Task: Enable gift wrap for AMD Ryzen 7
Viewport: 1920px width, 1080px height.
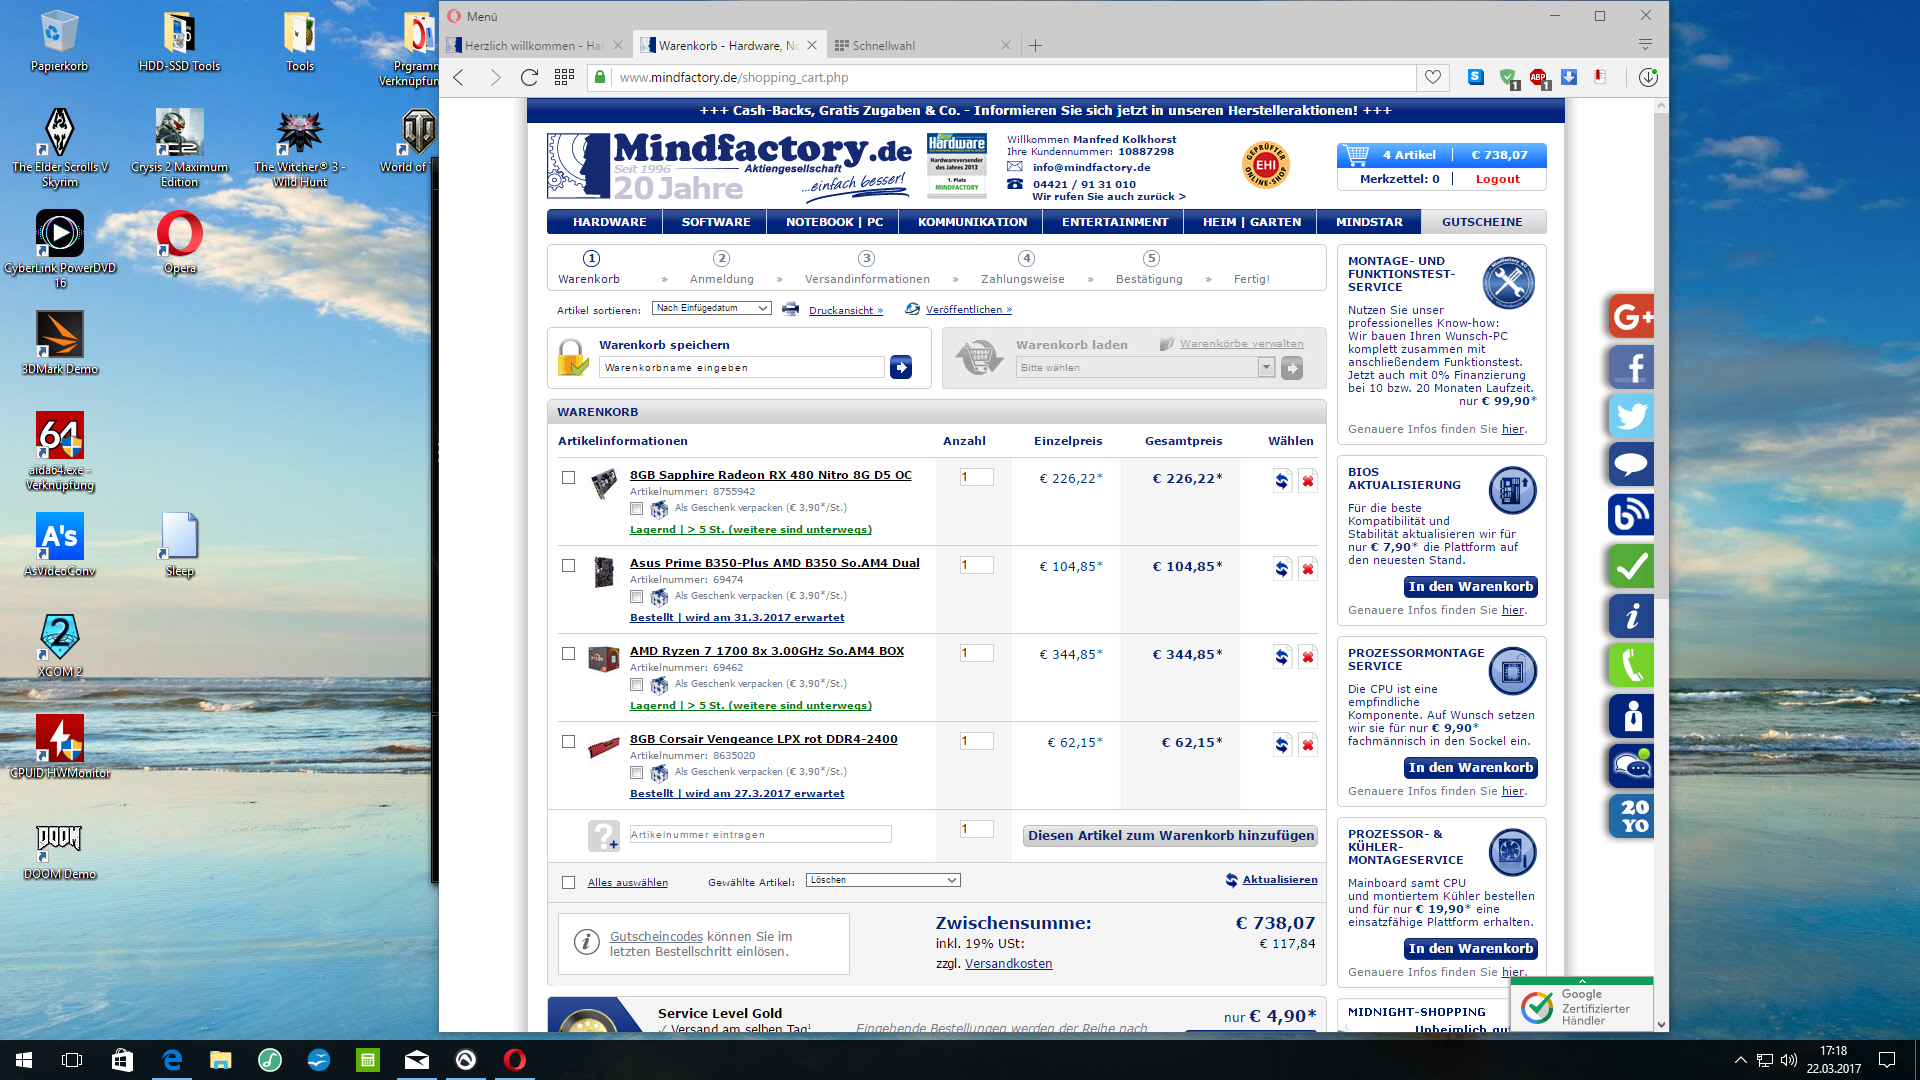Action: coord(636,684)
